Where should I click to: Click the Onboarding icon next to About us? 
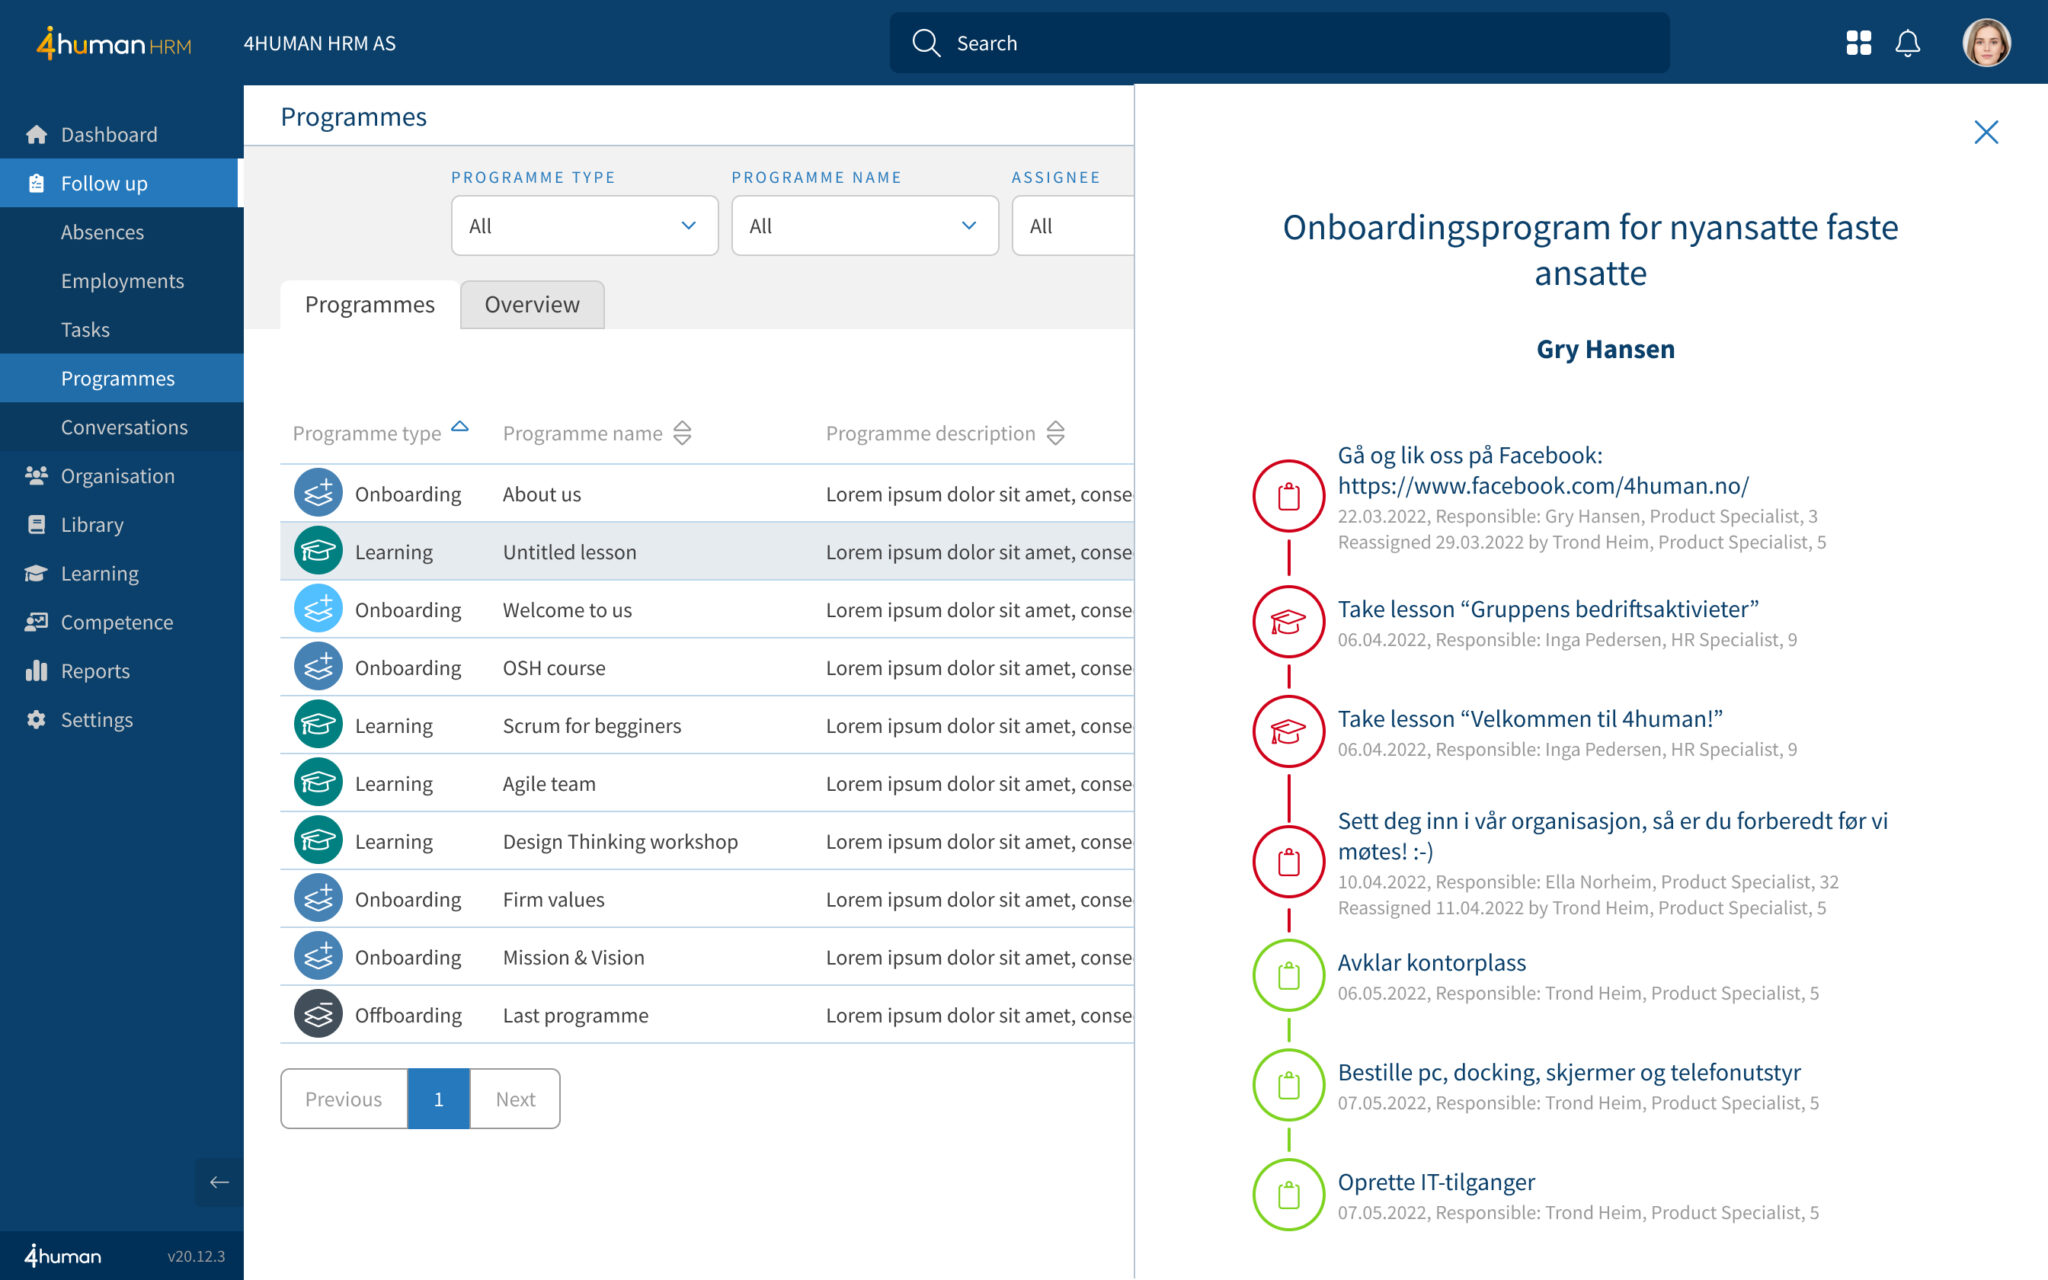(x=317, y=492)
